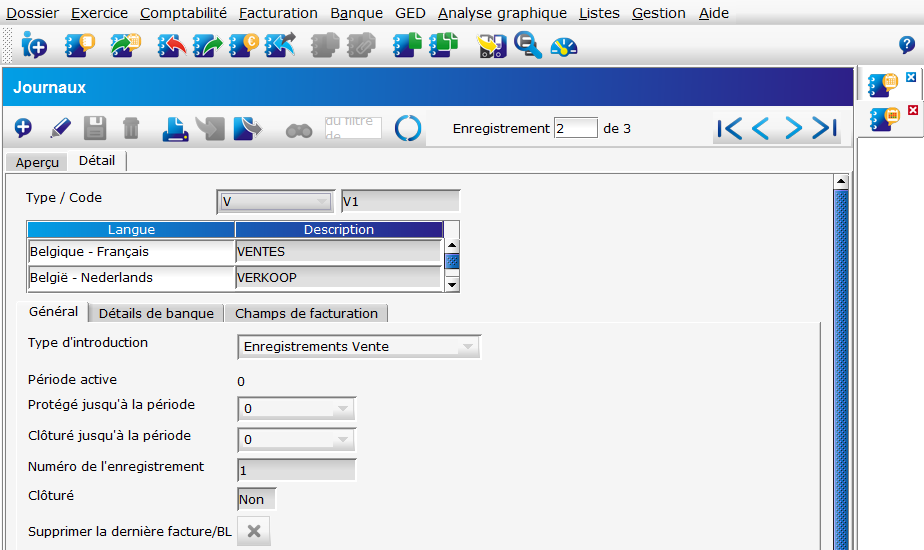This screenshot has height=550, width=924.
Task: Open the Dossier menu
Action: point(32,13)
